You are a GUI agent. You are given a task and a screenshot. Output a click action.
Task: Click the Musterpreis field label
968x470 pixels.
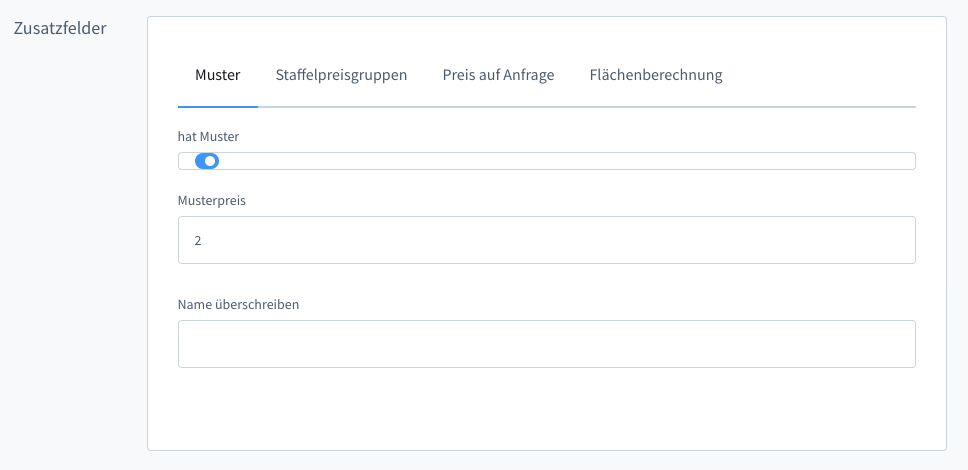pyautogui.click(x=212, y=200)
